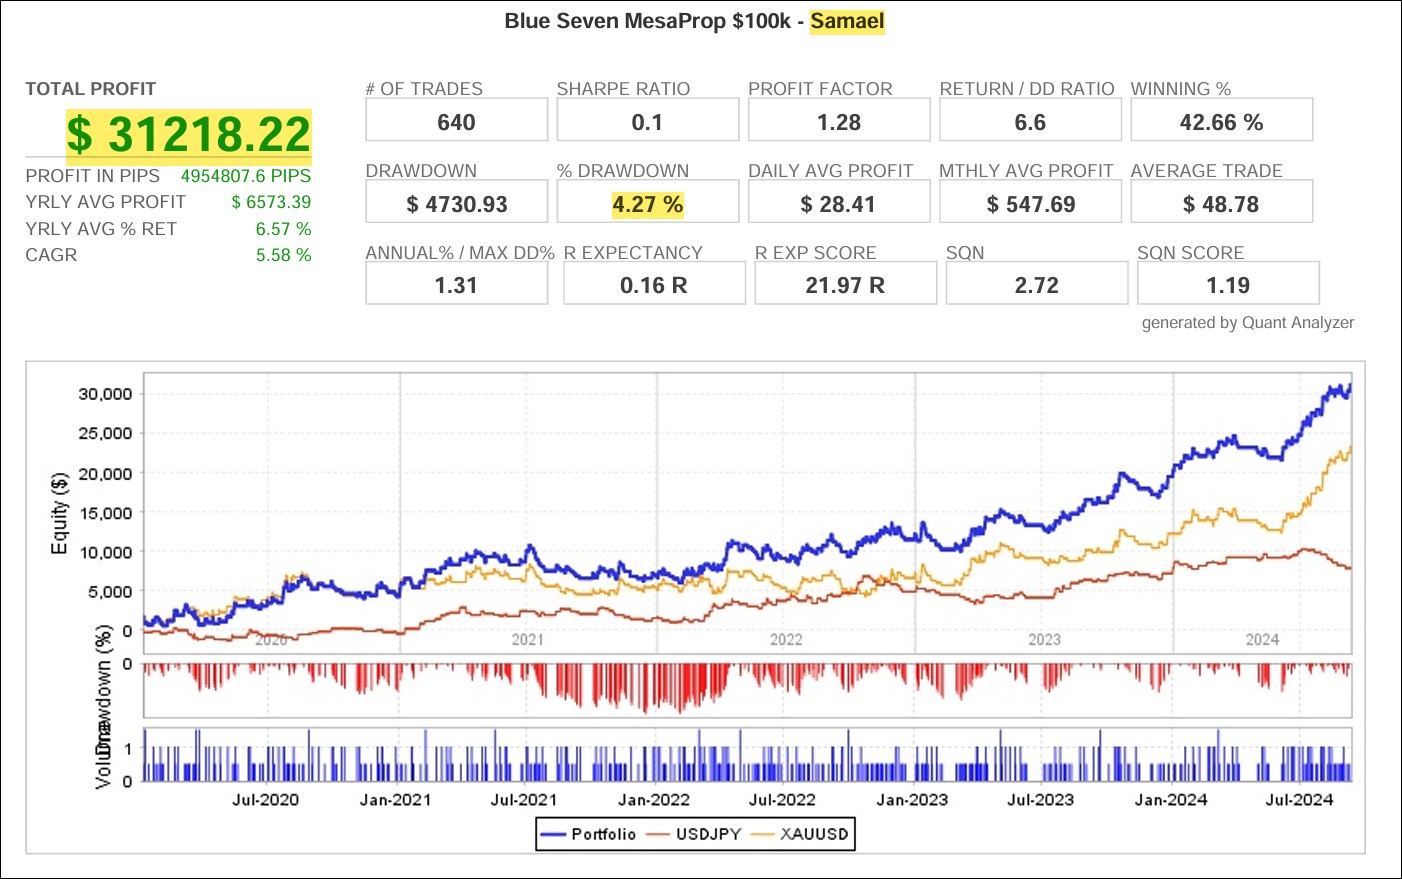1402x879 pixels.
Task: Click the Equity ($) axis title
Action: pos(60,512)
